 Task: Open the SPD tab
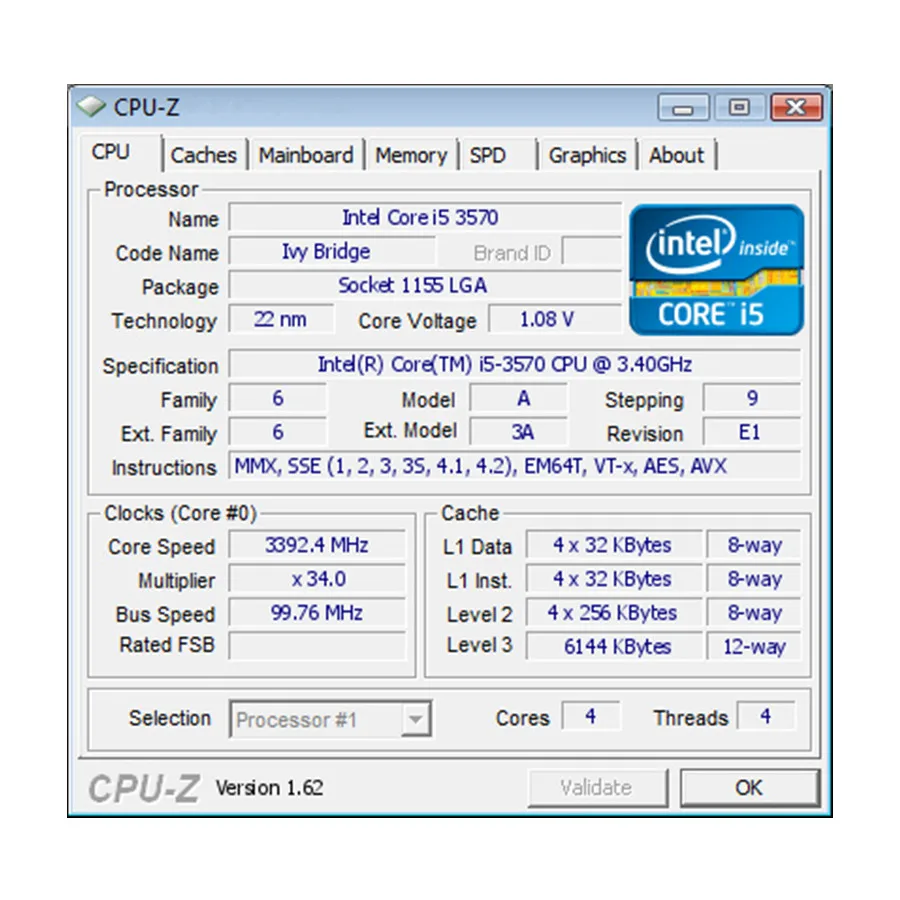(x=487, y=155)
